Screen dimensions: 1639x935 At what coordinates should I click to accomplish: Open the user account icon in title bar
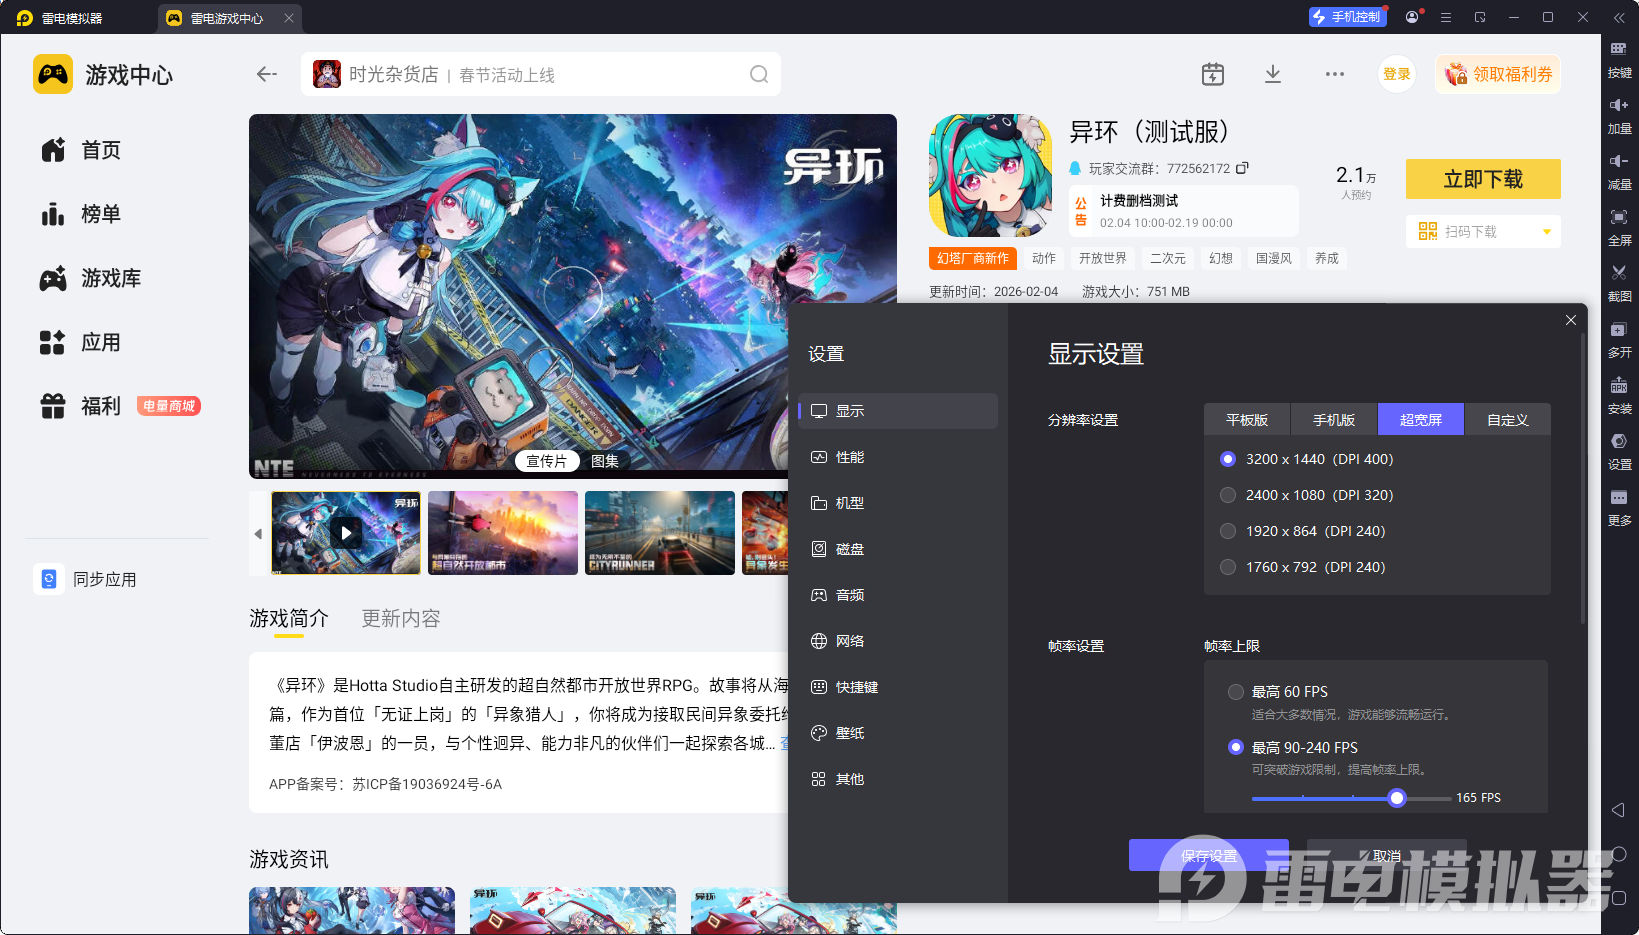coord(1412,17)
